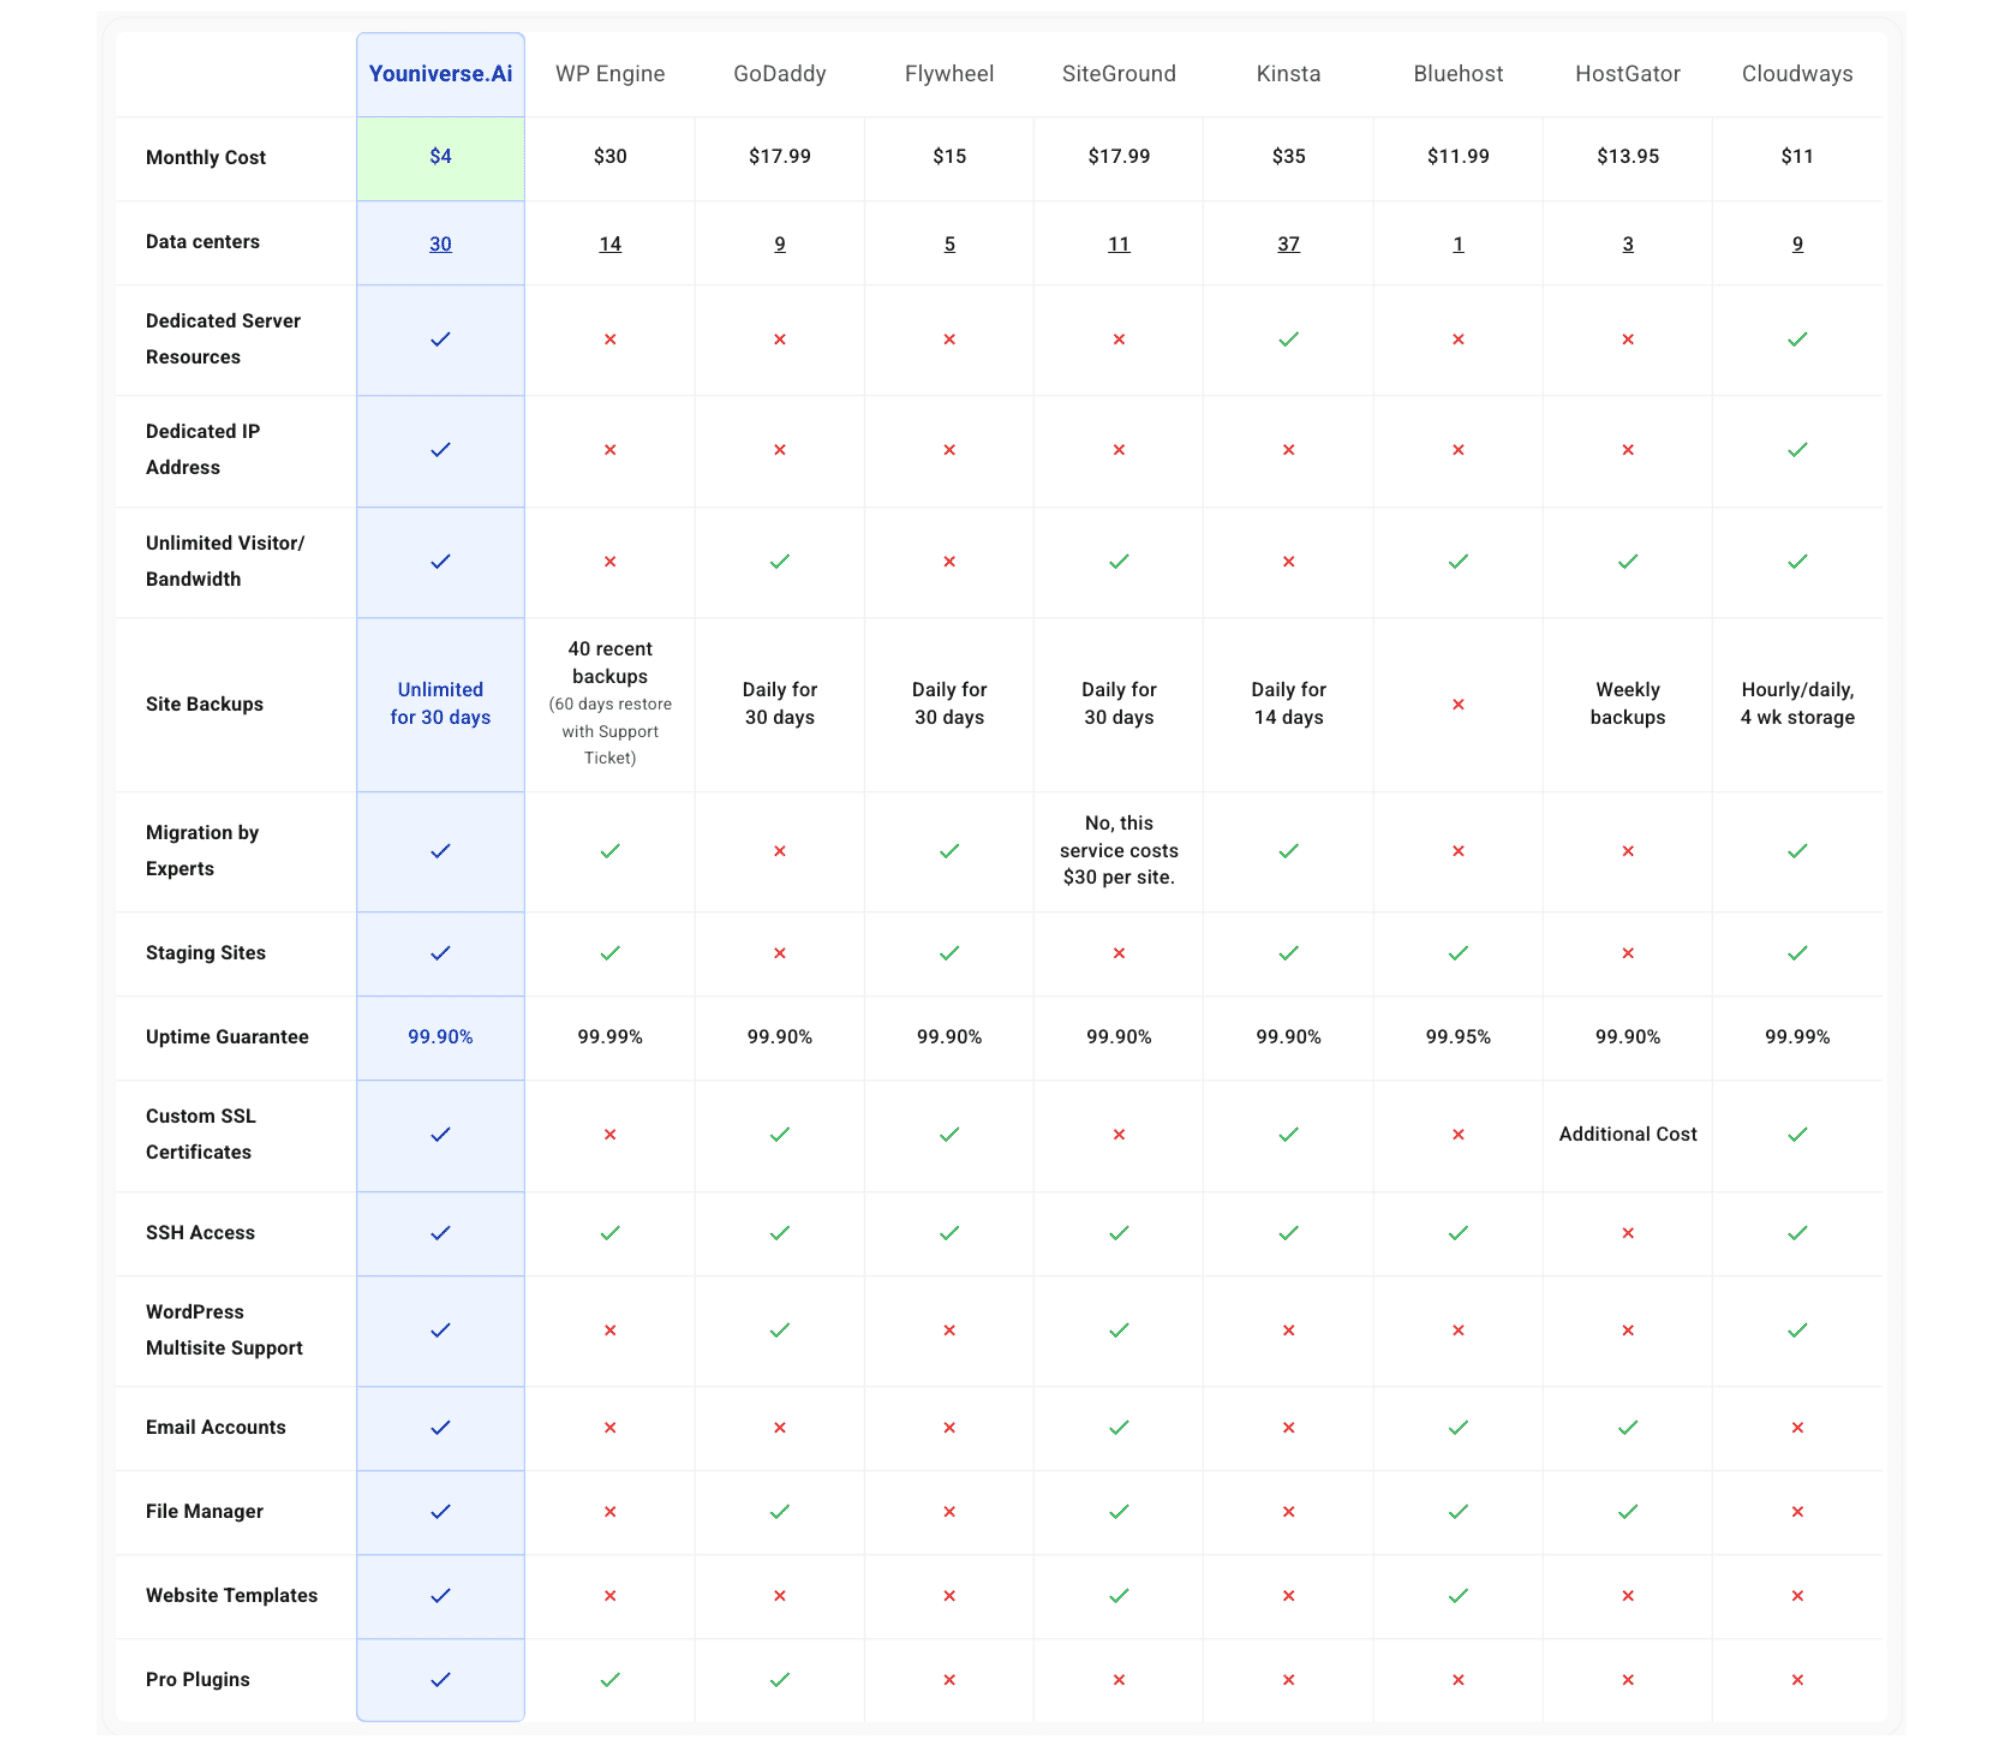Click WP Engine Unlimited Bandwidth red cross
Image resolution: width=2000 pixels, height=1750 pixels.
coord(610,562)
